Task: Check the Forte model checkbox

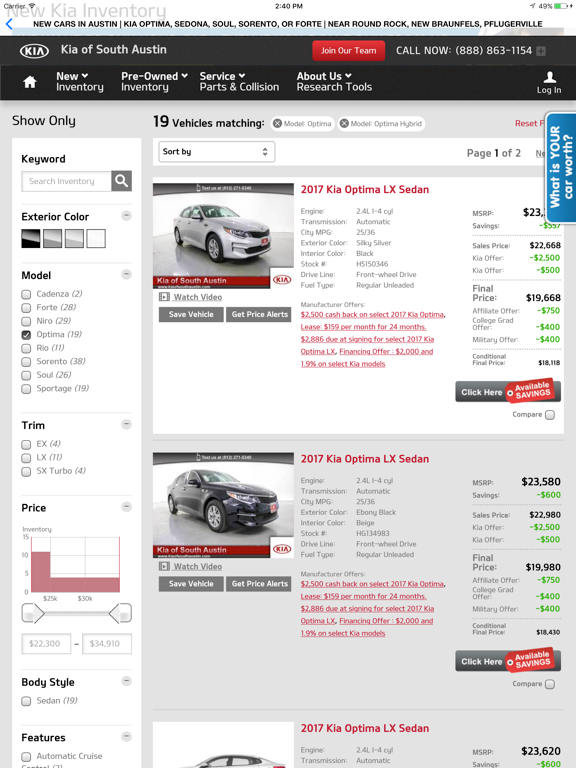Action: 26,308
